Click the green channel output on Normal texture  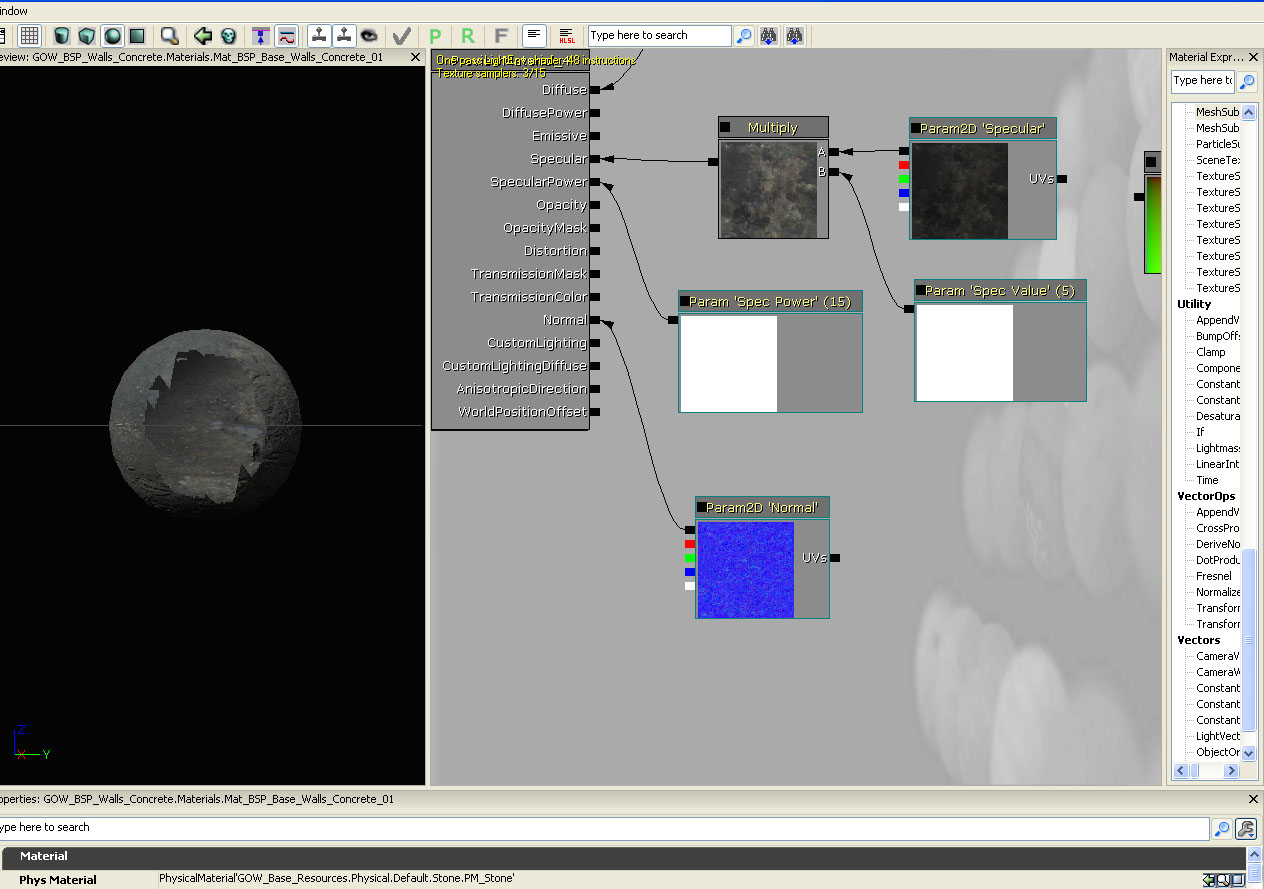[x=690, y=558]
